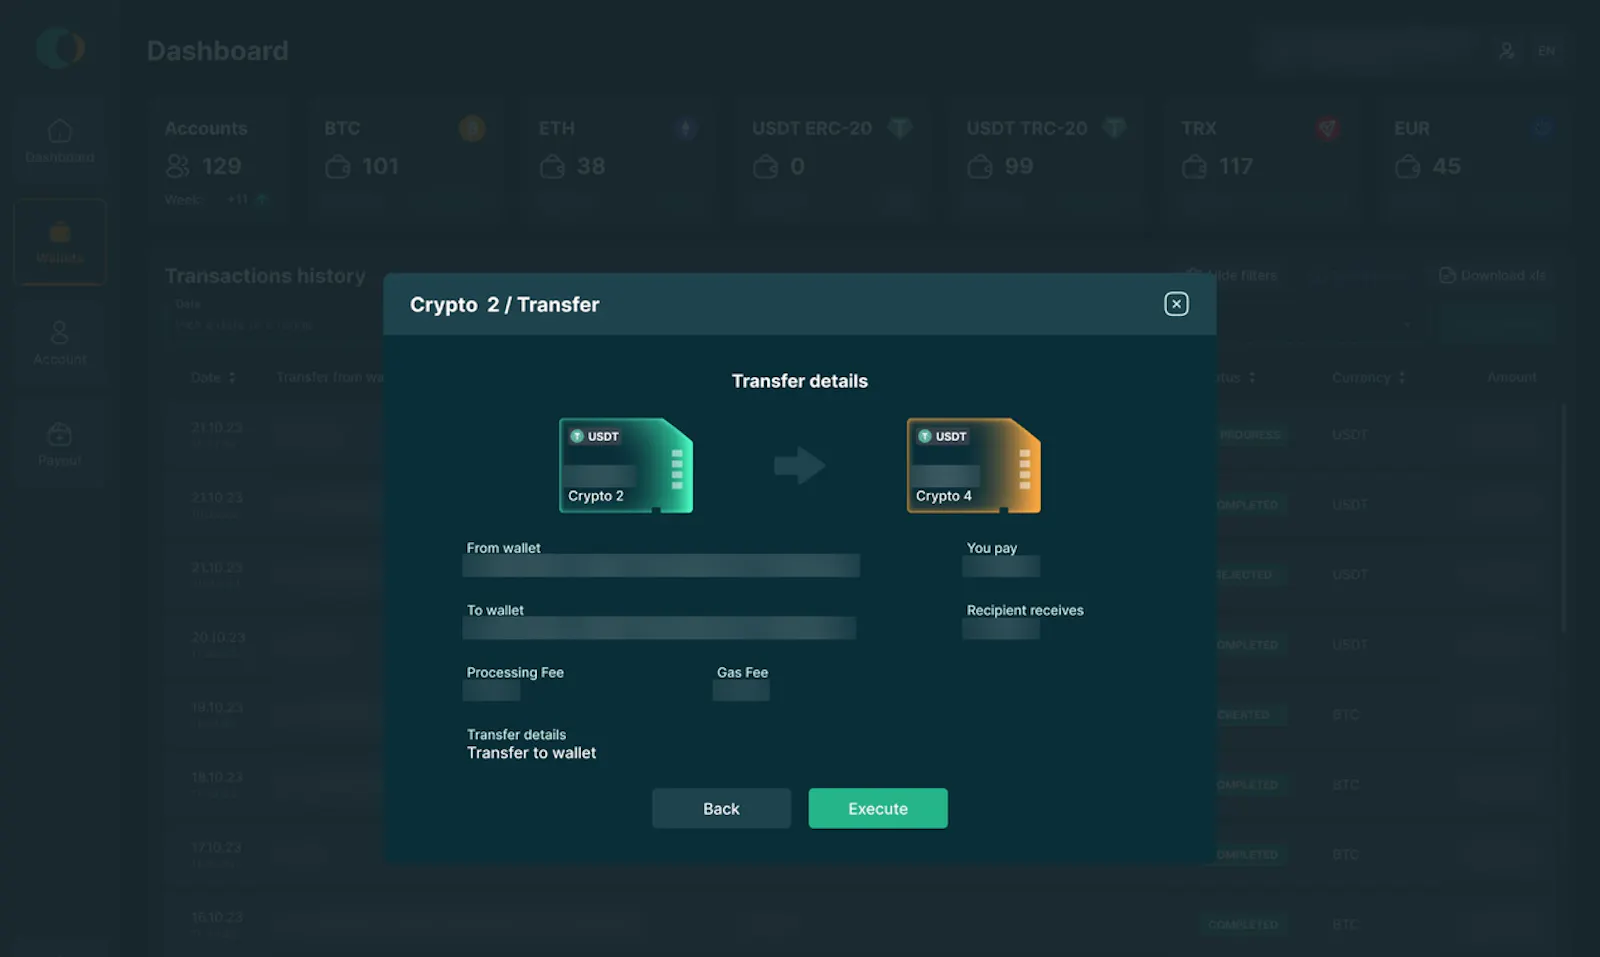Select the Crypto 4 destination wallet card
Screen dimensions: 1600x957
point(974,465)
